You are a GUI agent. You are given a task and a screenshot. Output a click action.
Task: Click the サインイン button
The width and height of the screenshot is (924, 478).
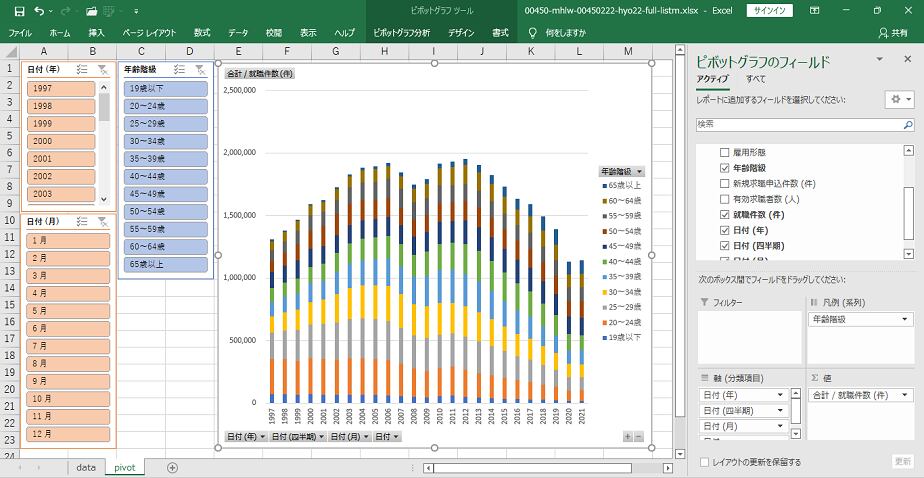pos(769,10)
